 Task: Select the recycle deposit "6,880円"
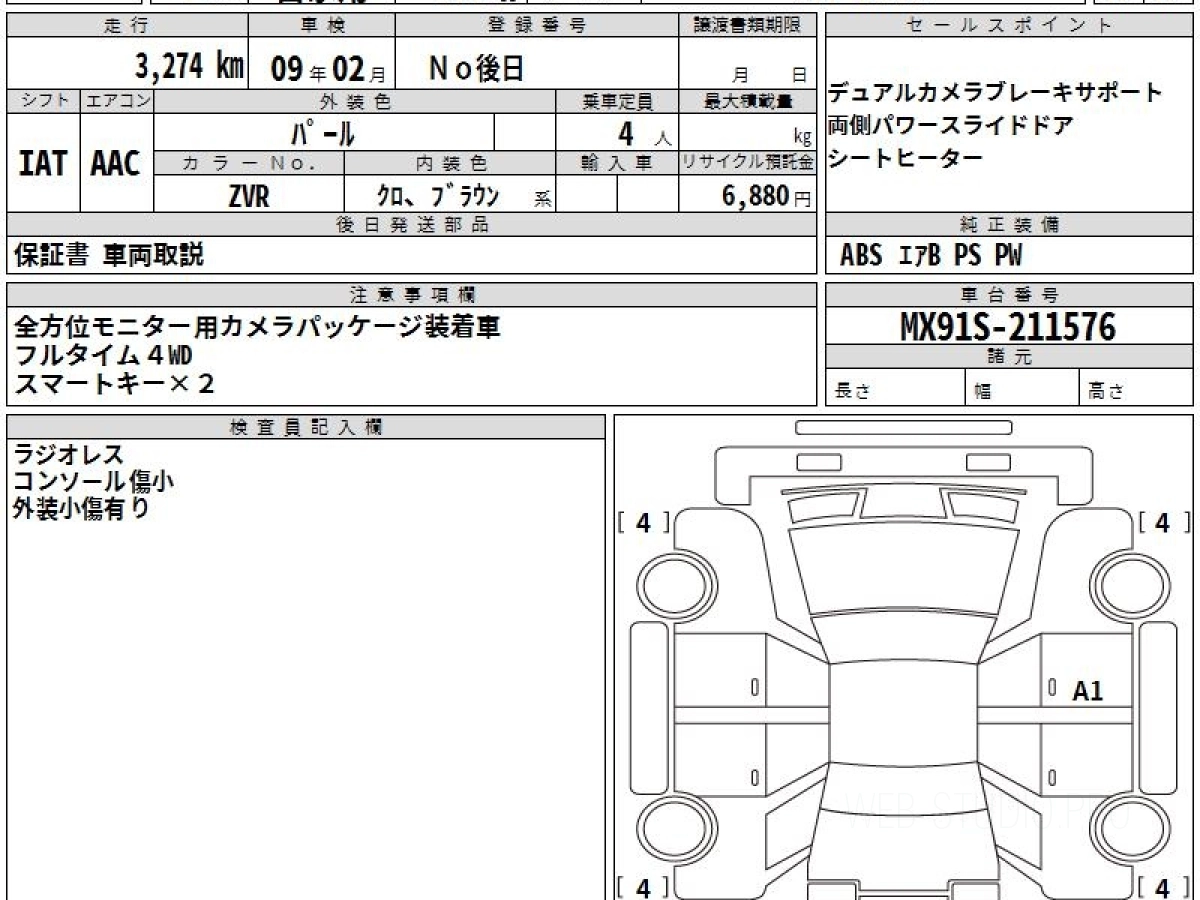(767, 196)
